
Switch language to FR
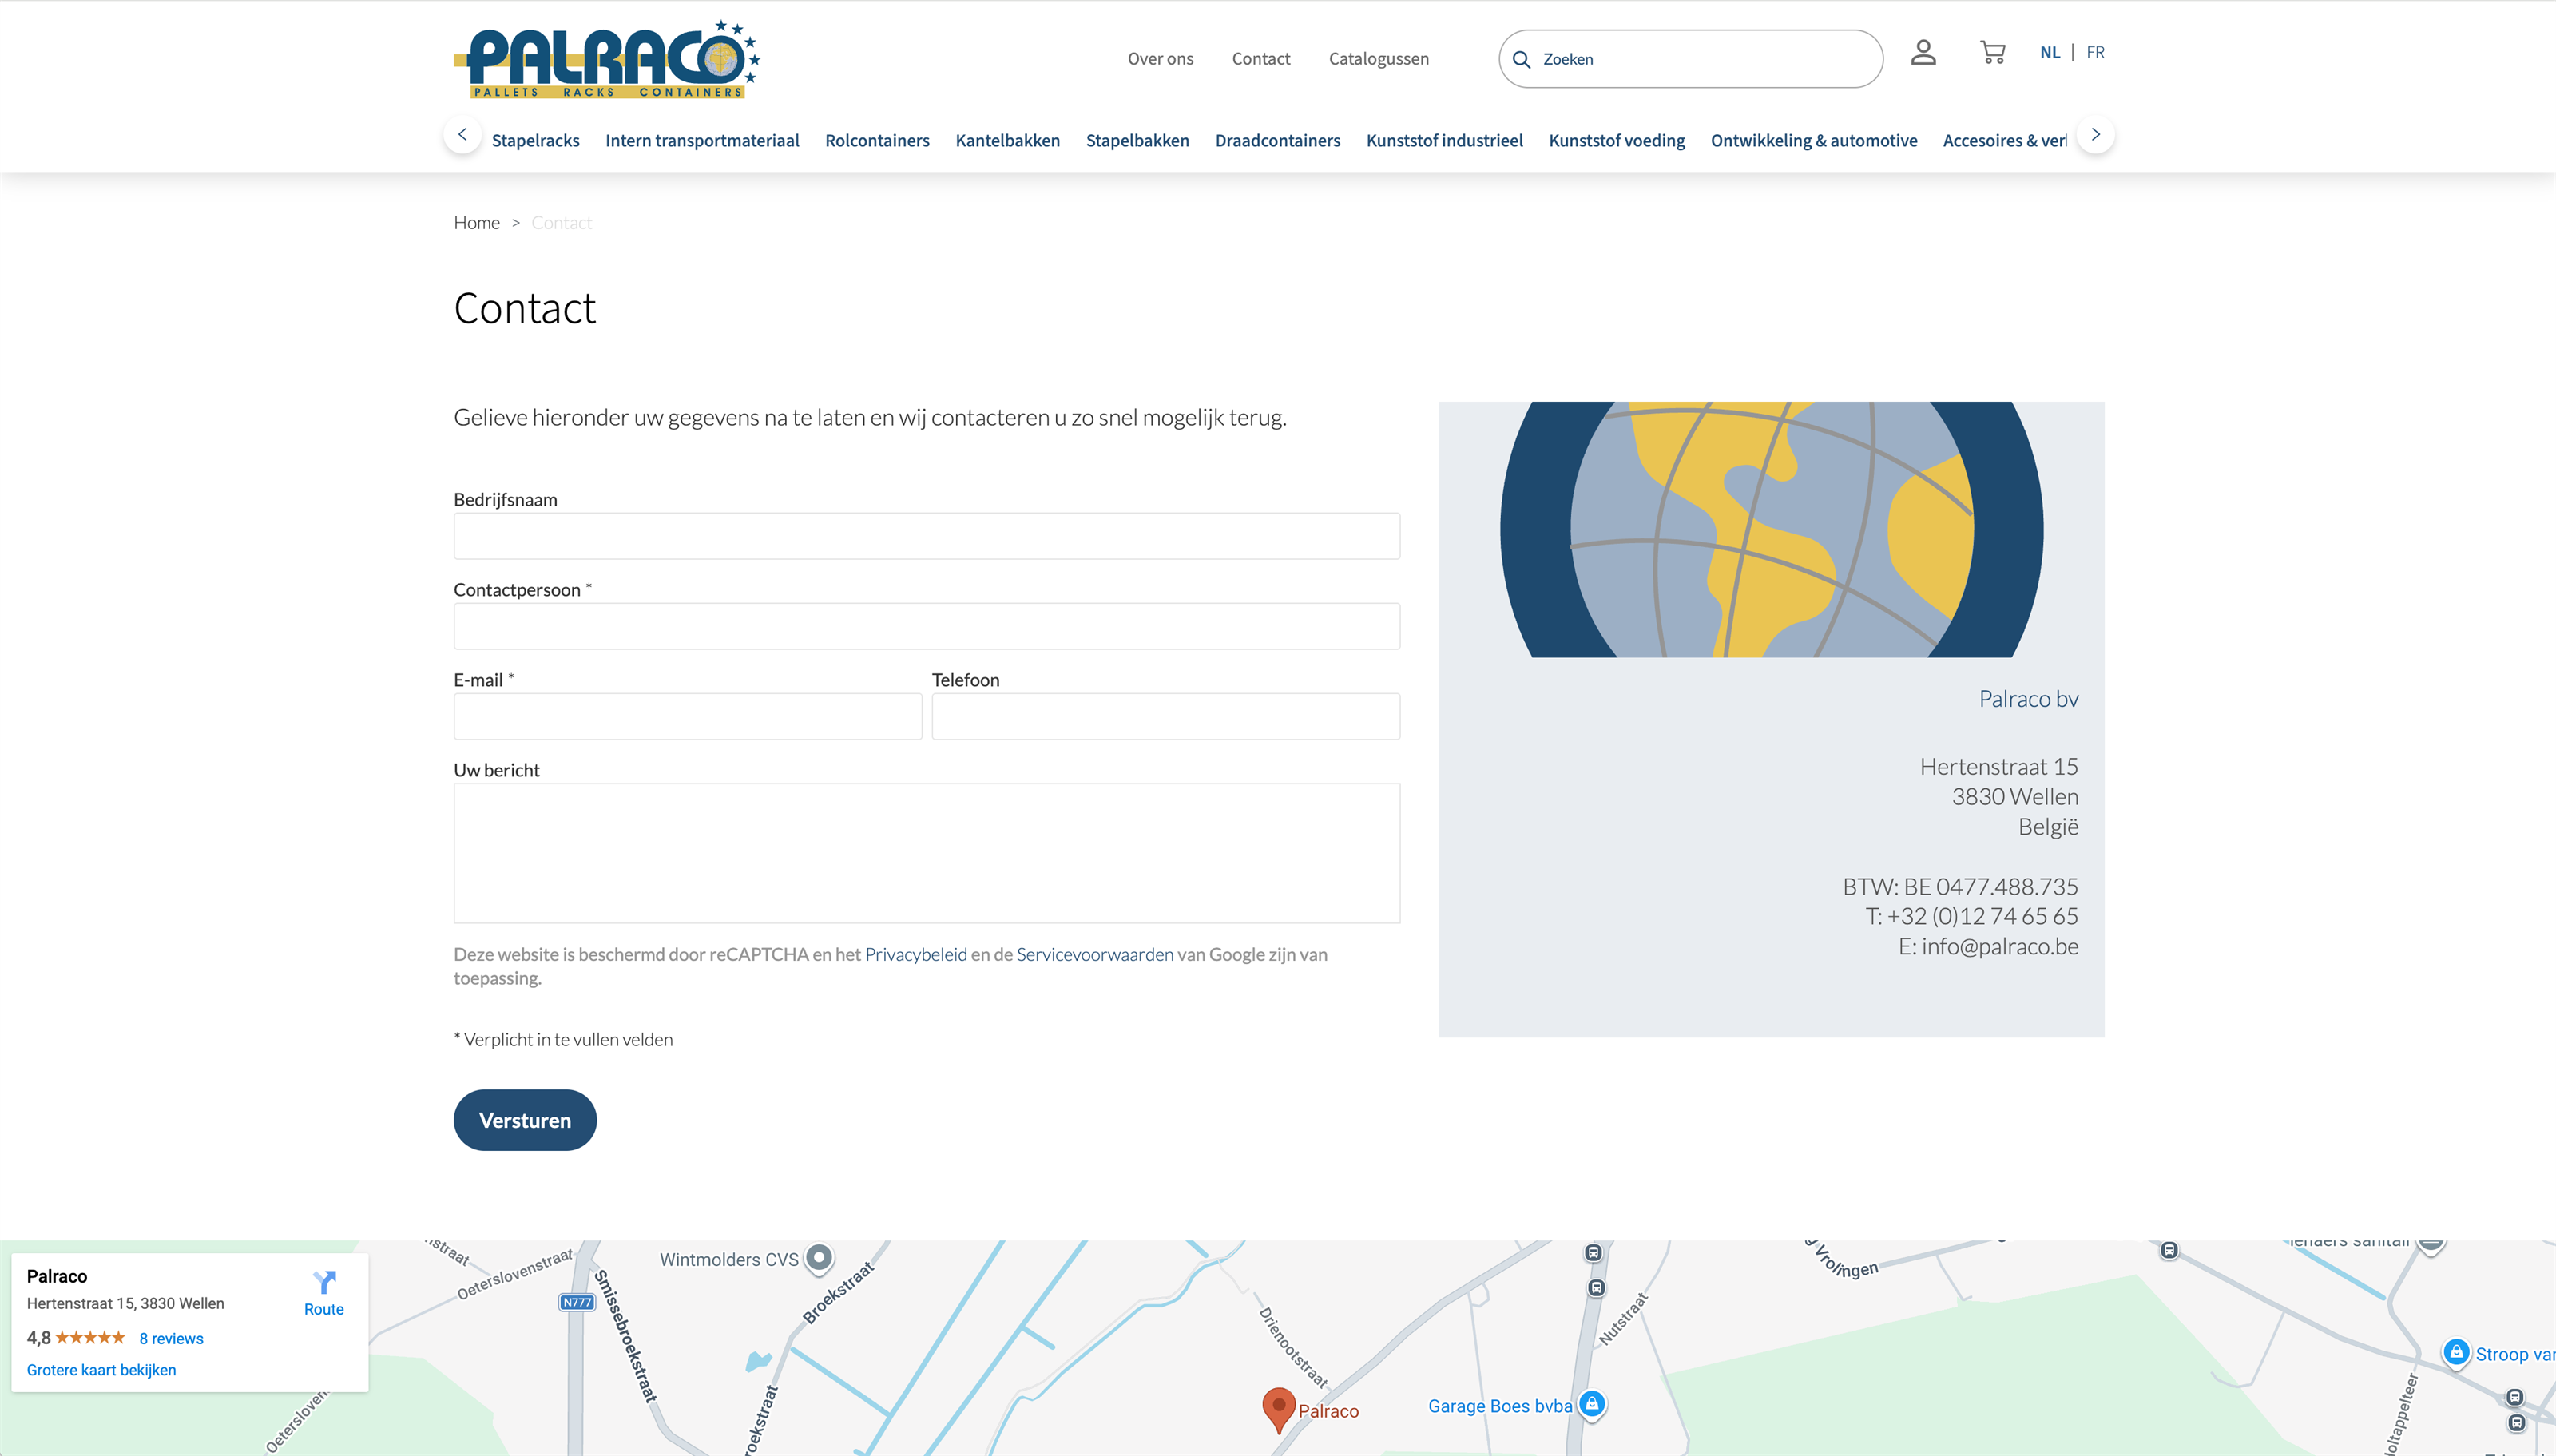tap(2095, 53)
